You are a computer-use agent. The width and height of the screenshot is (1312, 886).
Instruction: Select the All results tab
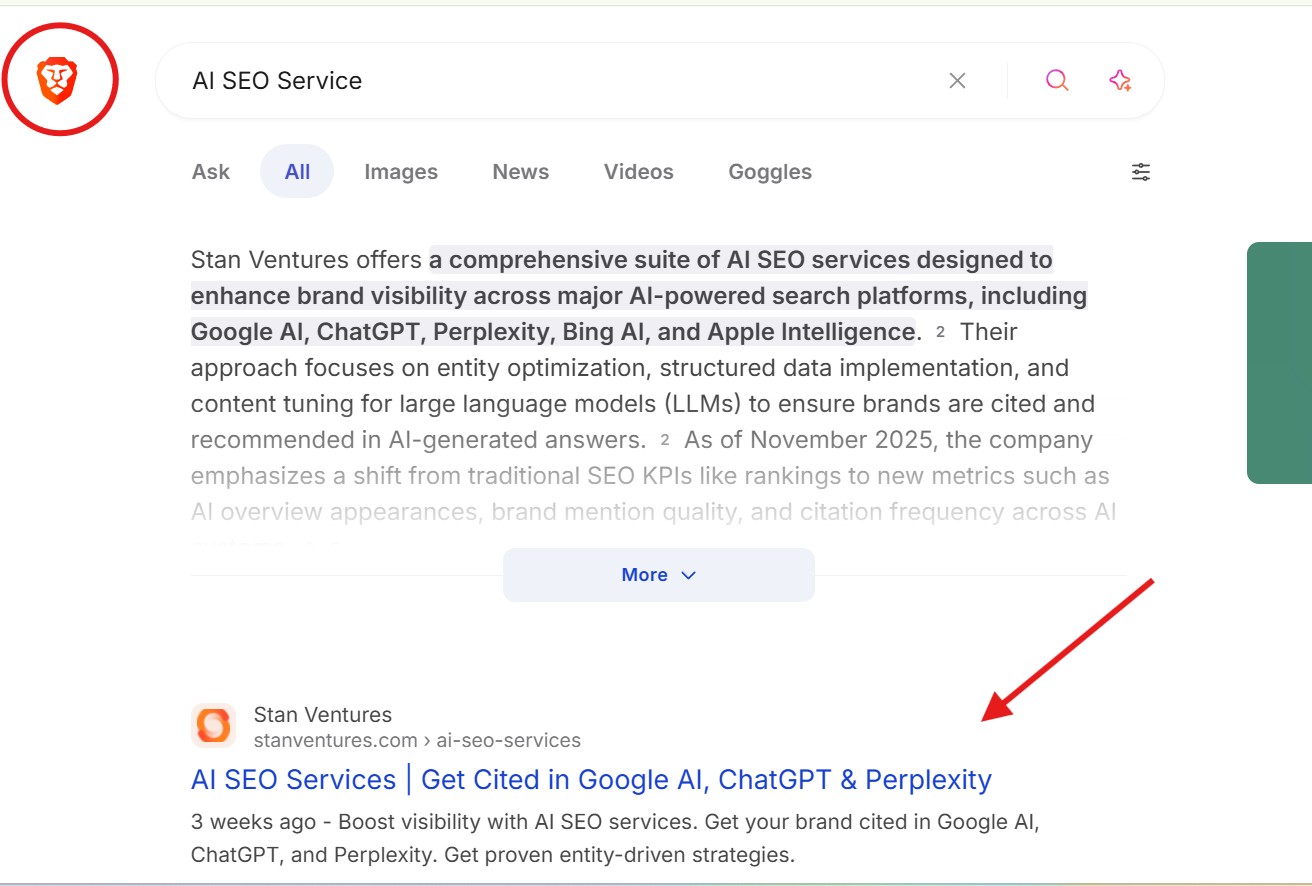click(x=296, y=171)
